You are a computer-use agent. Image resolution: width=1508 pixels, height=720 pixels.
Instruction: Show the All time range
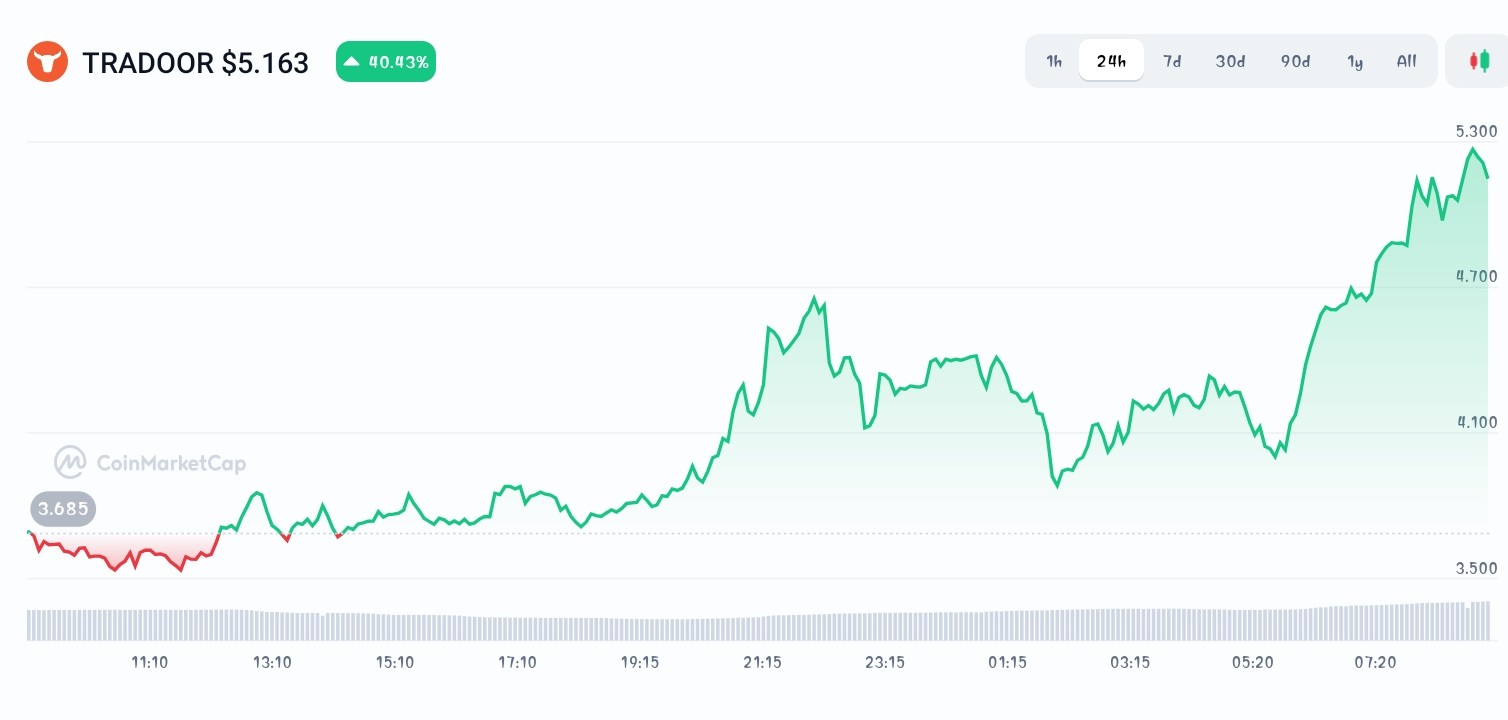[x=1406, y=61]
